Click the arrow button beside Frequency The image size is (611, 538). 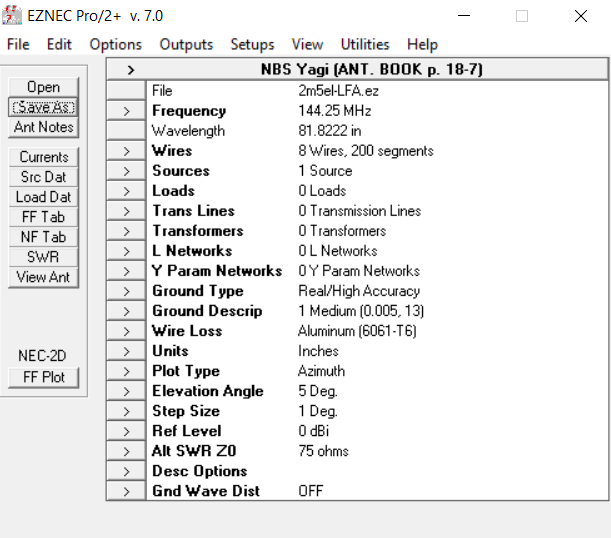coord(126,111)
